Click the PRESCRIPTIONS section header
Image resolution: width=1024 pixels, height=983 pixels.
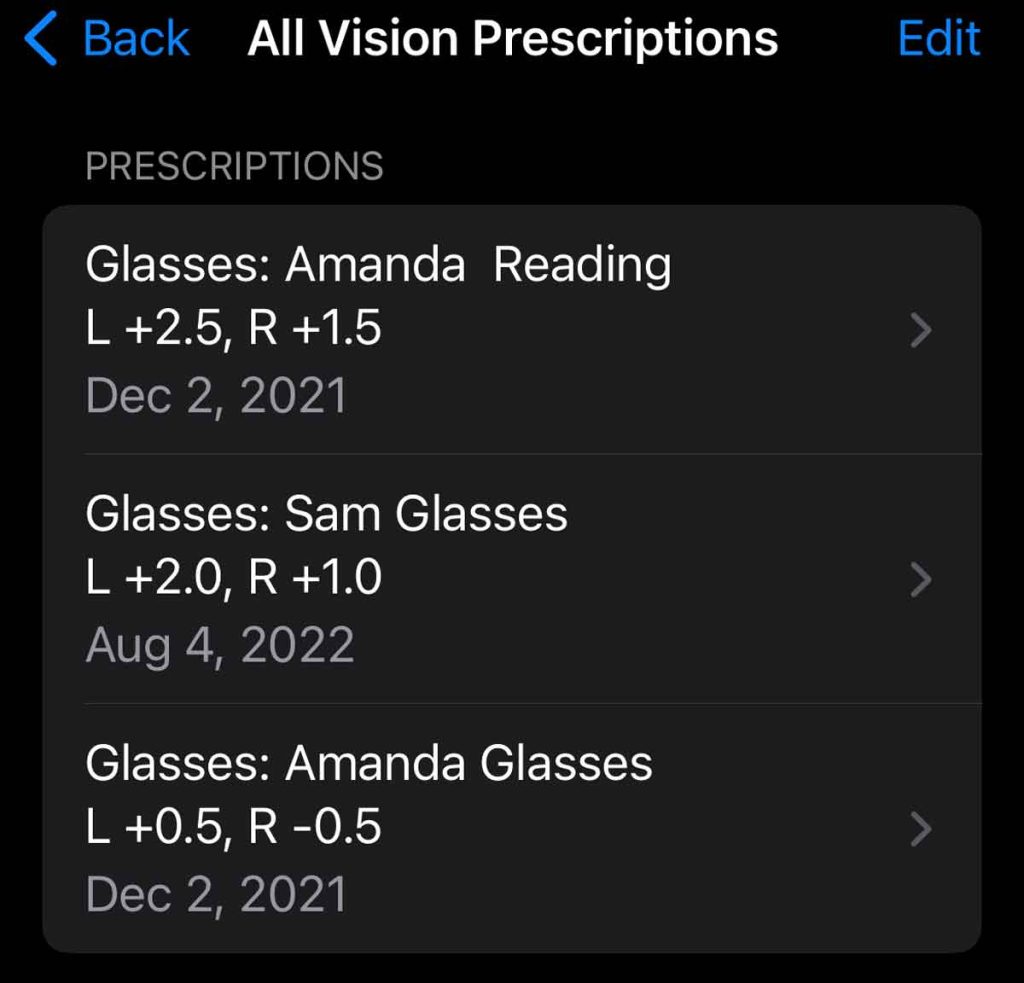234,166
